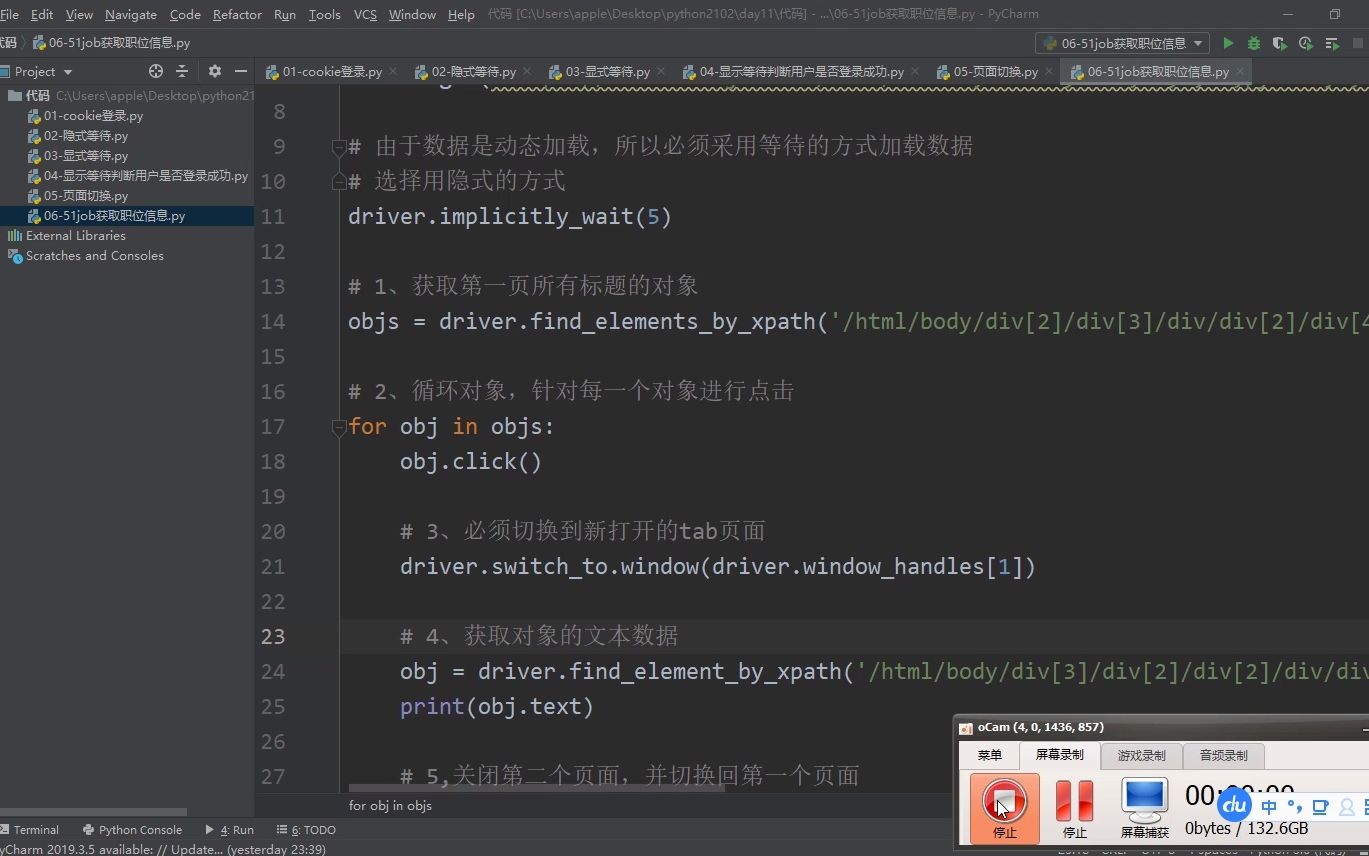
Task: Click the print(obj.text) code line
Action: click(x=497, y=707)
